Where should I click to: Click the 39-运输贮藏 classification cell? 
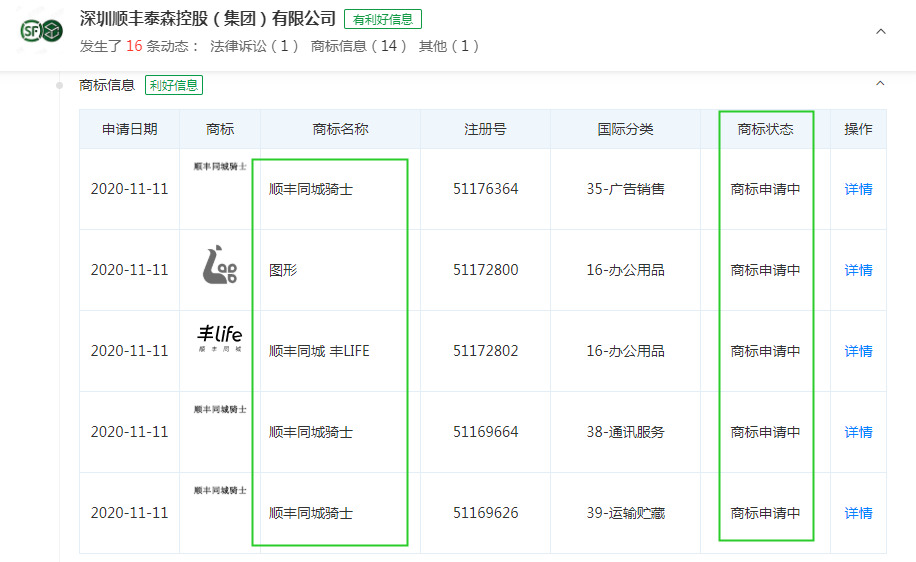click(626, 513)
